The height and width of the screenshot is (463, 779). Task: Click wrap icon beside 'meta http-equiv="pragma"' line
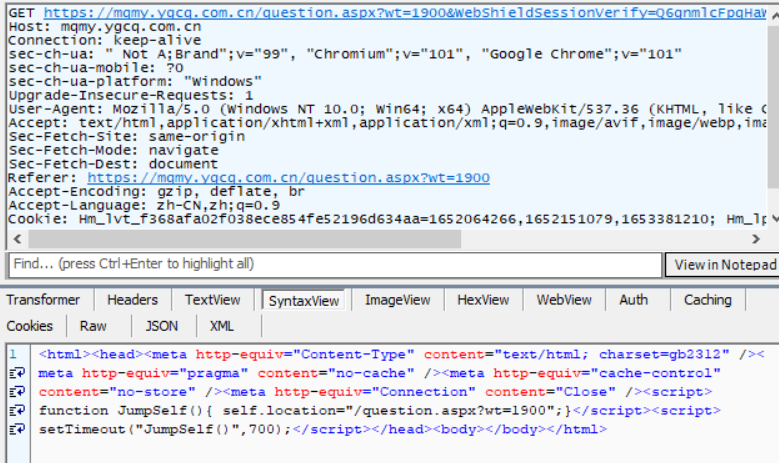[x=17, y=373]
